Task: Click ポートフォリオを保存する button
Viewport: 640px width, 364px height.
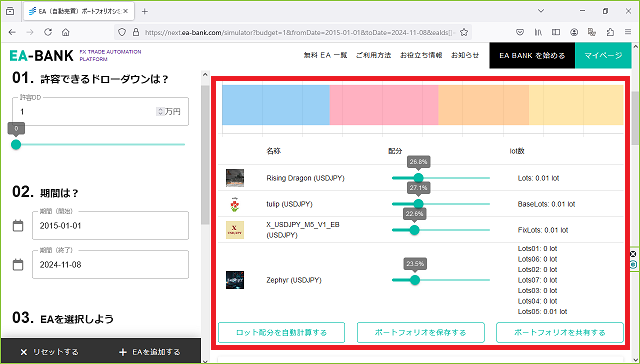Action: coord(421,333)
